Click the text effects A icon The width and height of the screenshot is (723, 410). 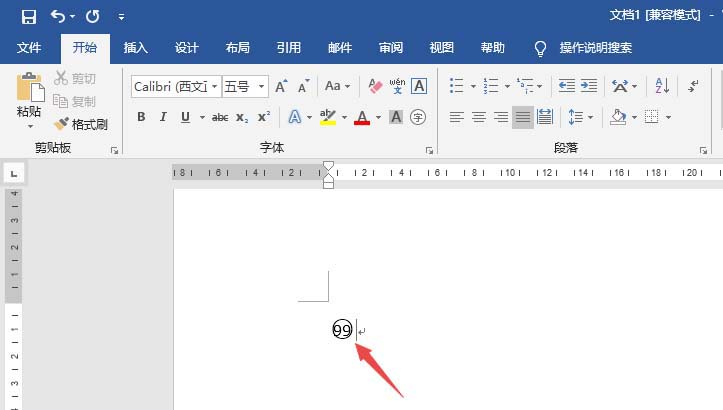click(295, 117)
